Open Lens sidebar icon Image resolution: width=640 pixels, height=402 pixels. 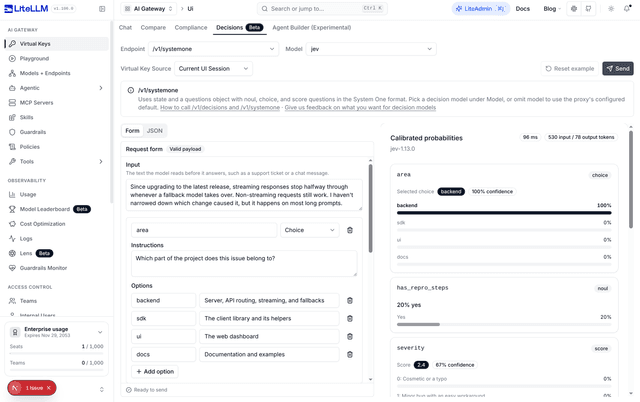[x=12, y=253]
